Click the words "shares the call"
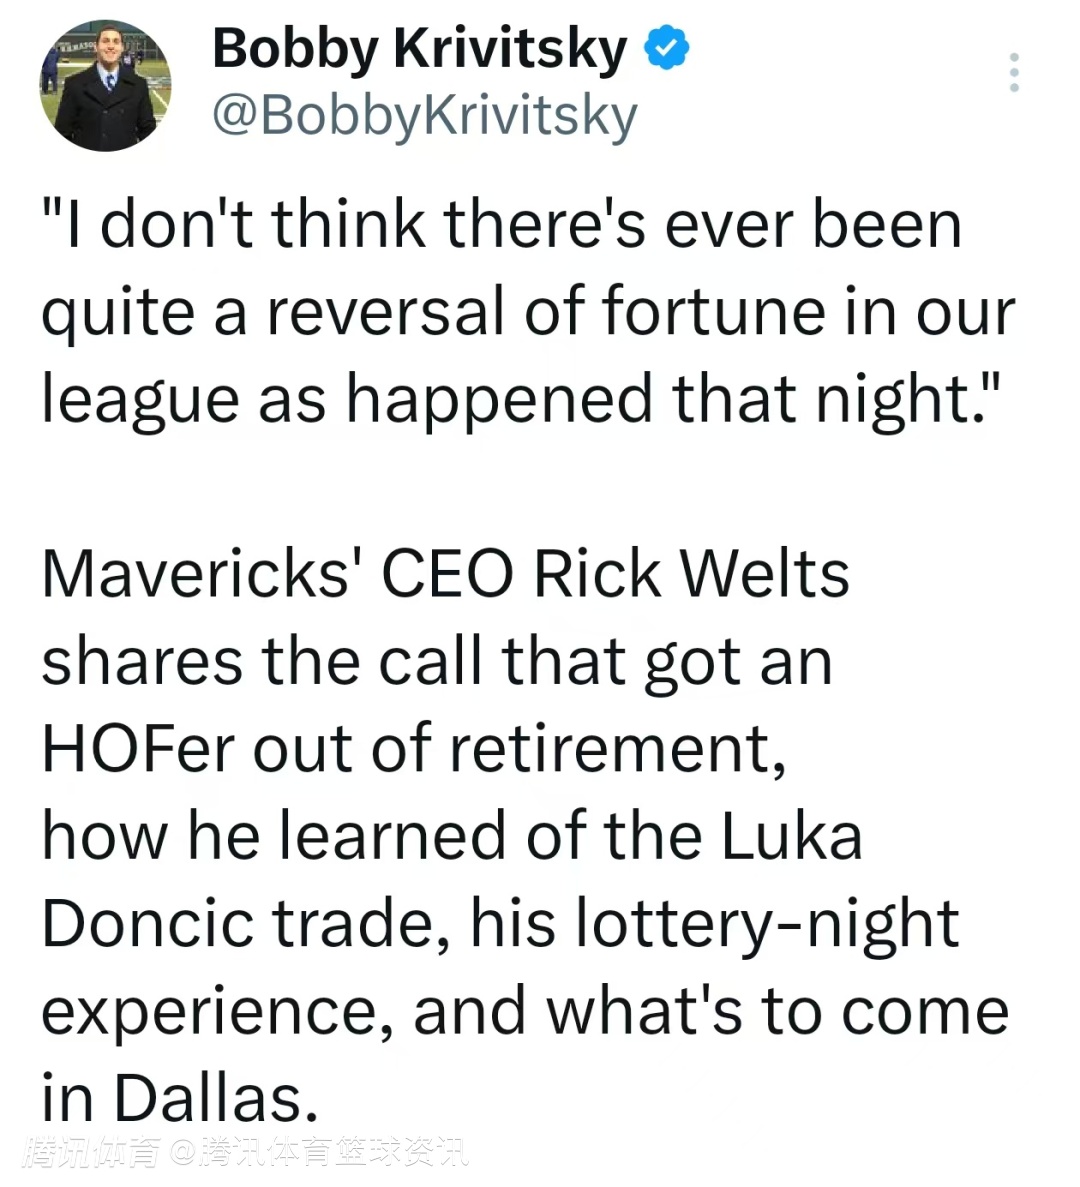The height and width of the screenshot is (1187, 1080). pos(261,661)
